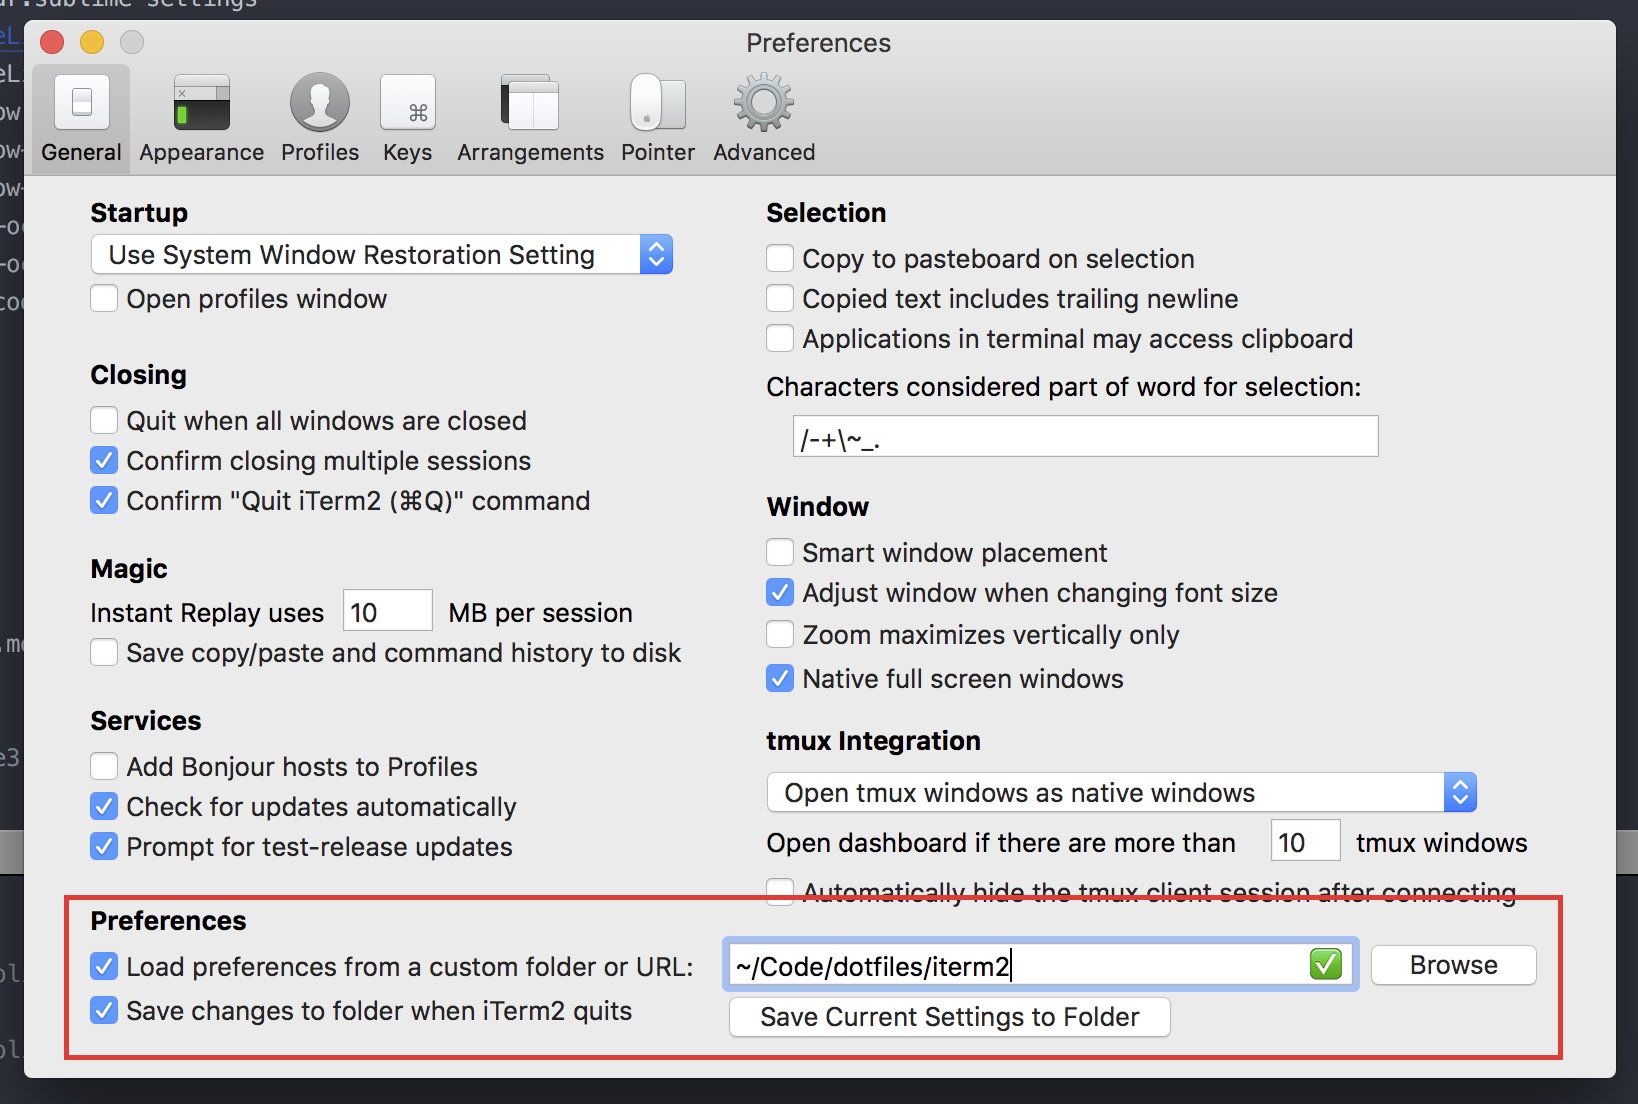
Task: Click the tmux windows dashboard count field
Action: 1306,841
